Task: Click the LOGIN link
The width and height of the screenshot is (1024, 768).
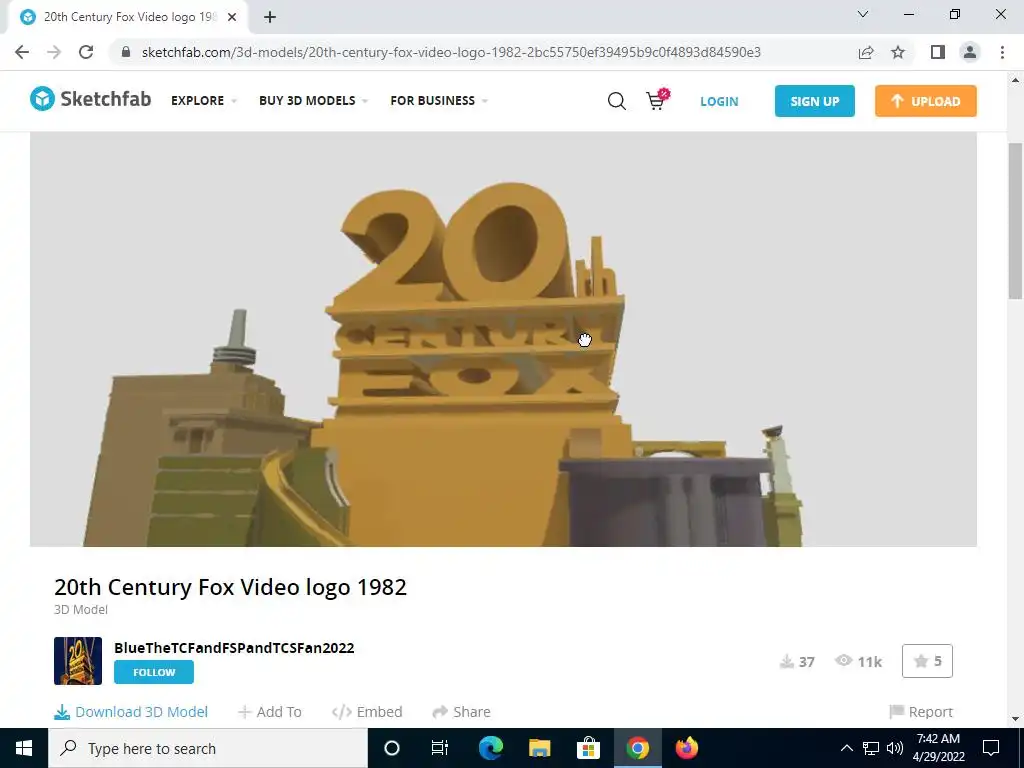Action: pyautogui.click(x=719, y=101)
